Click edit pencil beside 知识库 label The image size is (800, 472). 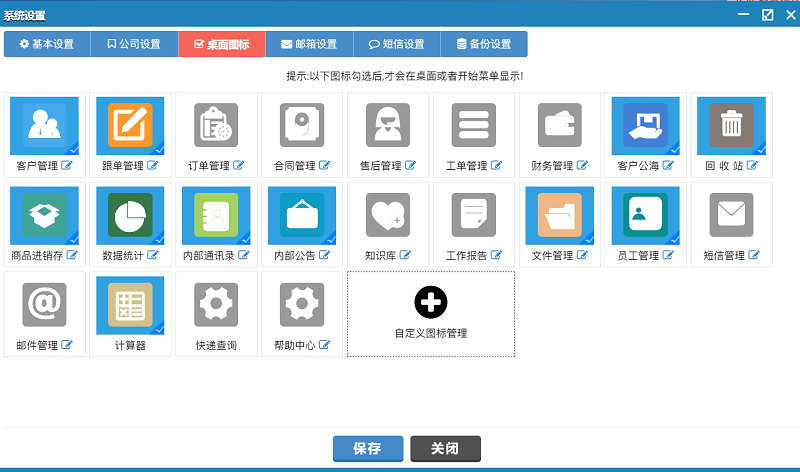(405, 255)
